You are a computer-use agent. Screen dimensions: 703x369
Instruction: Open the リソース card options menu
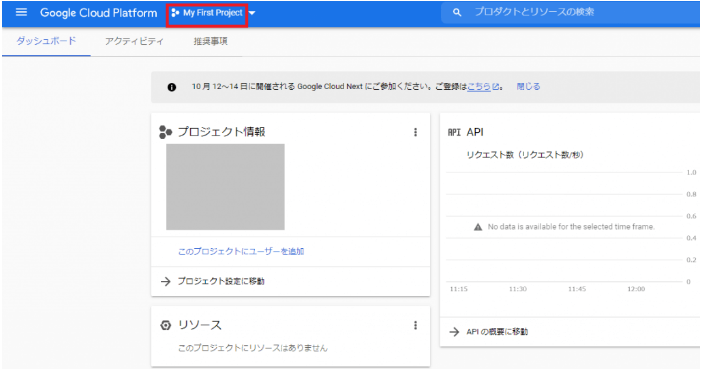pyautogui.click(x=415, y=325)
